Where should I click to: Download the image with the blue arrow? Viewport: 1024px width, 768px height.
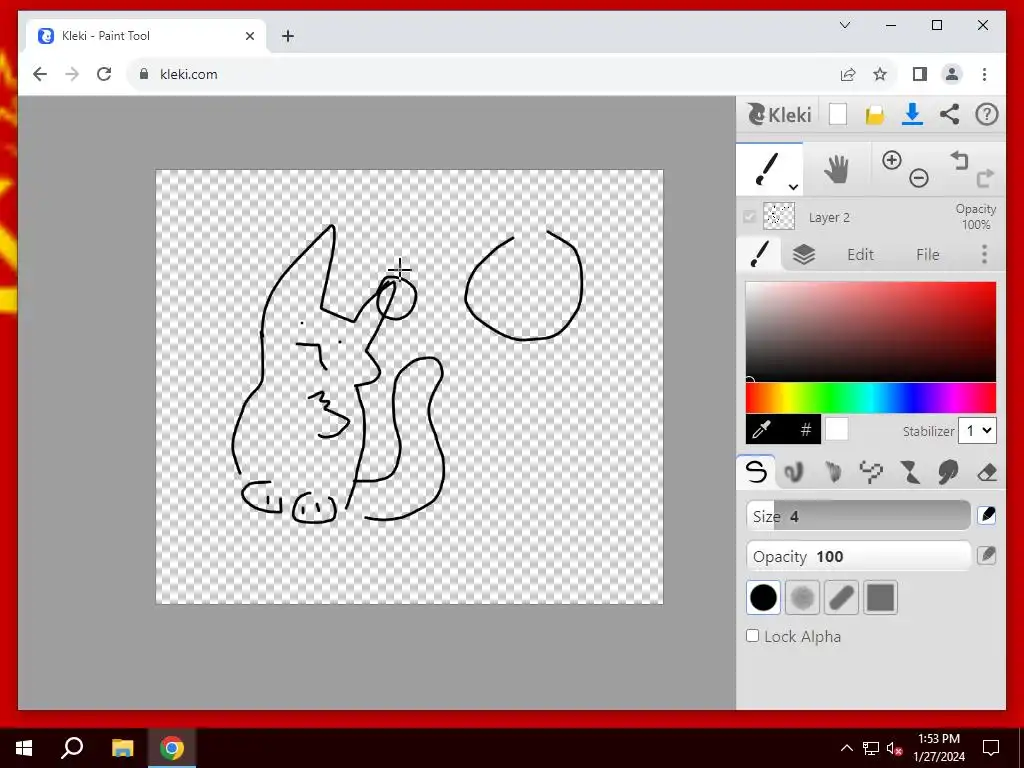[x=912, y=115]
